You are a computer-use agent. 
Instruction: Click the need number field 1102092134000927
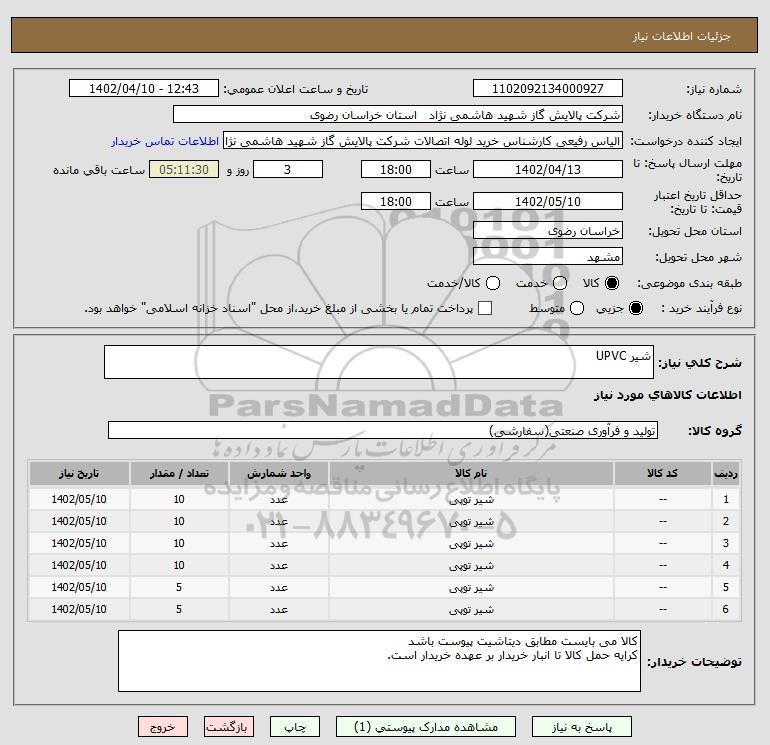click(x=548, y=89)
